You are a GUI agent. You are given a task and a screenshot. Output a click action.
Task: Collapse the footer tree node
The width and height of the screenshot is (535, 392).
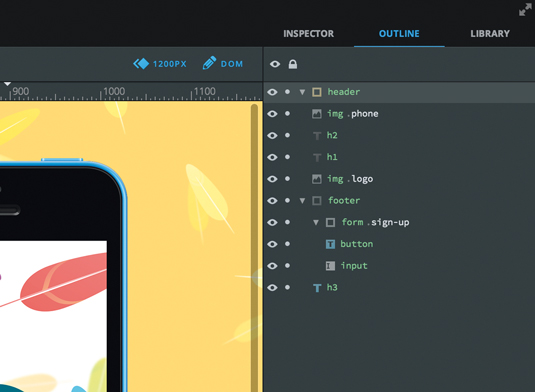tap(302, 201)
